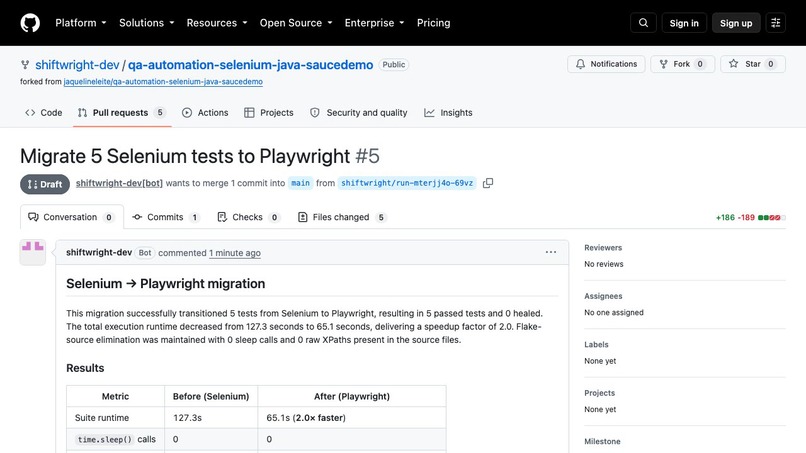
Task: Open the jaquelineleite upstream repository link
Action: click(163, 82)
